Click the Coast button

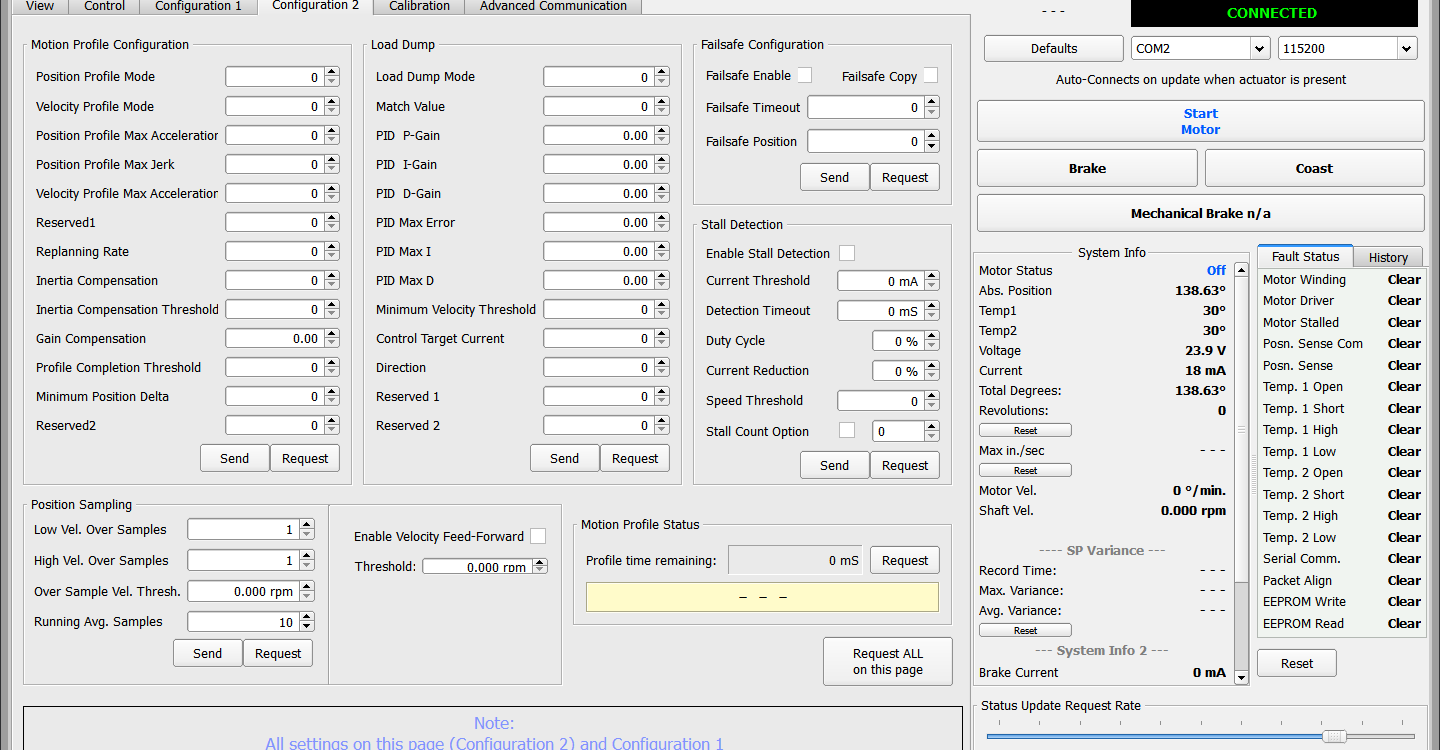1314,168
